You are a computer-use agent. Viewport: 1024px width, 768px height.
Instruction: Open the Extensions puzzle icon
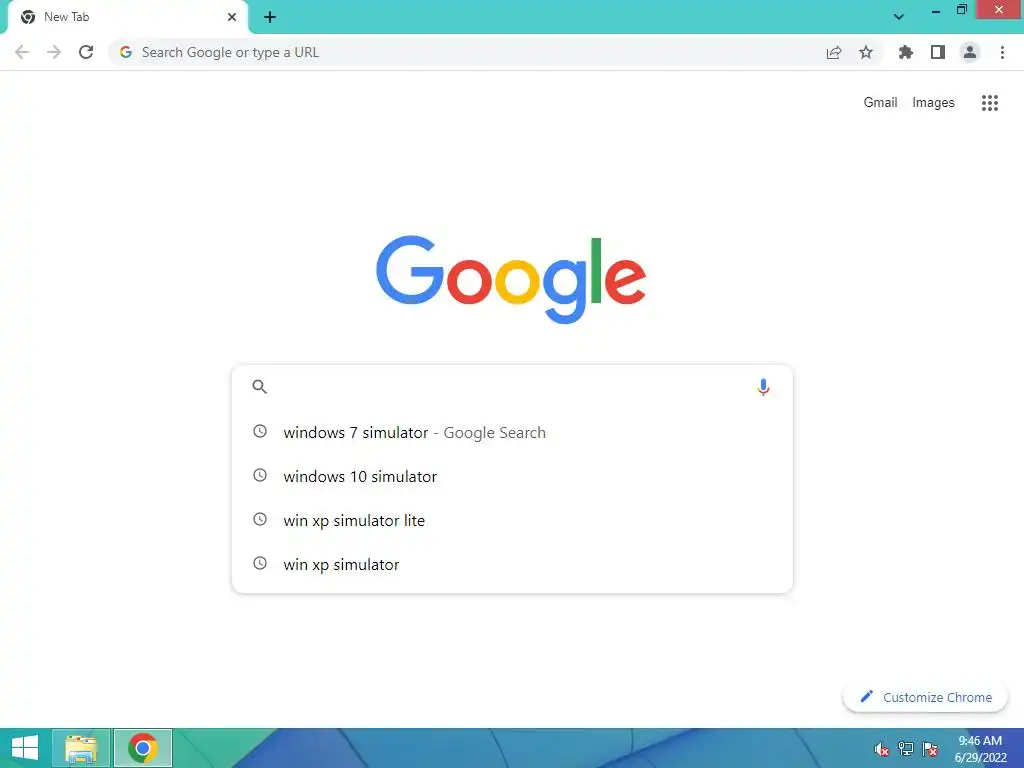(905, 52)
